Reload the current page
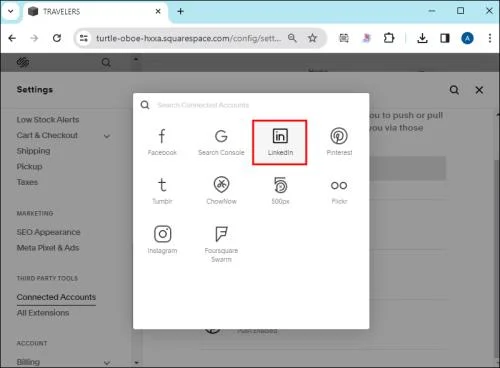The height and width of the screenshot is (368, 500). coord(57,38)
